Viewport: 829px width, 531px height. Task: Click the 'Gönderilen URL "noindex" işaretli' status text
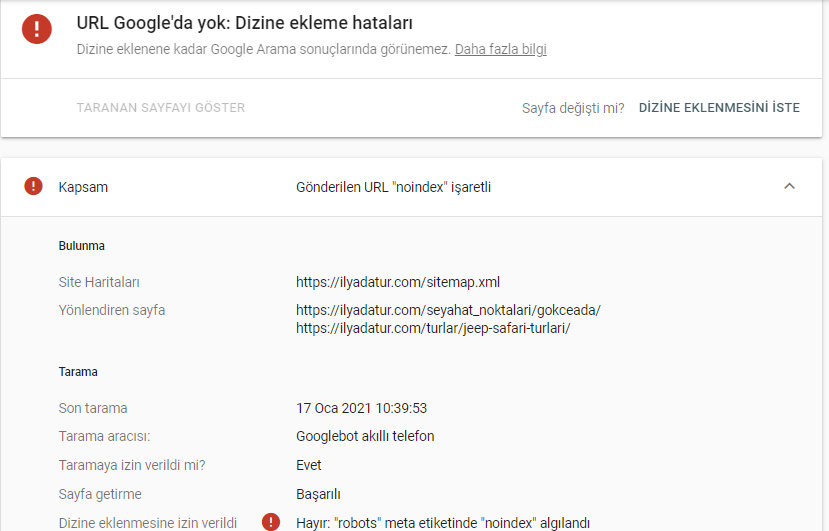point(393,187)
